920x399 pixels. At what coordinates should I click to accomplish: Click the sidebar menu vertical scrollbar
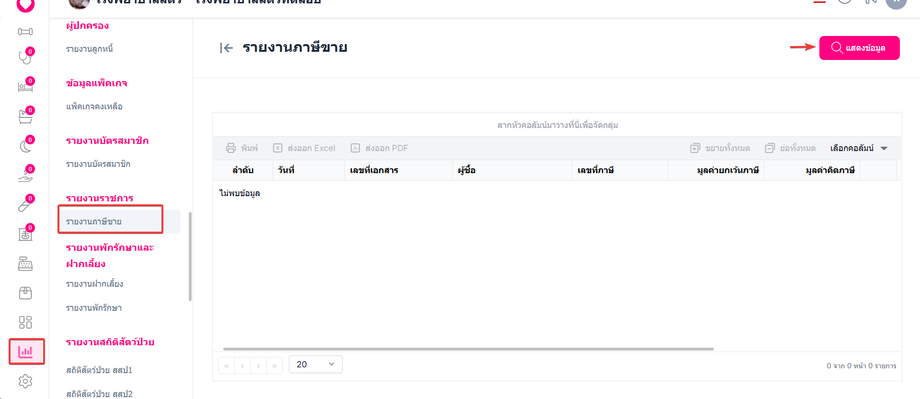pos(190,256)
